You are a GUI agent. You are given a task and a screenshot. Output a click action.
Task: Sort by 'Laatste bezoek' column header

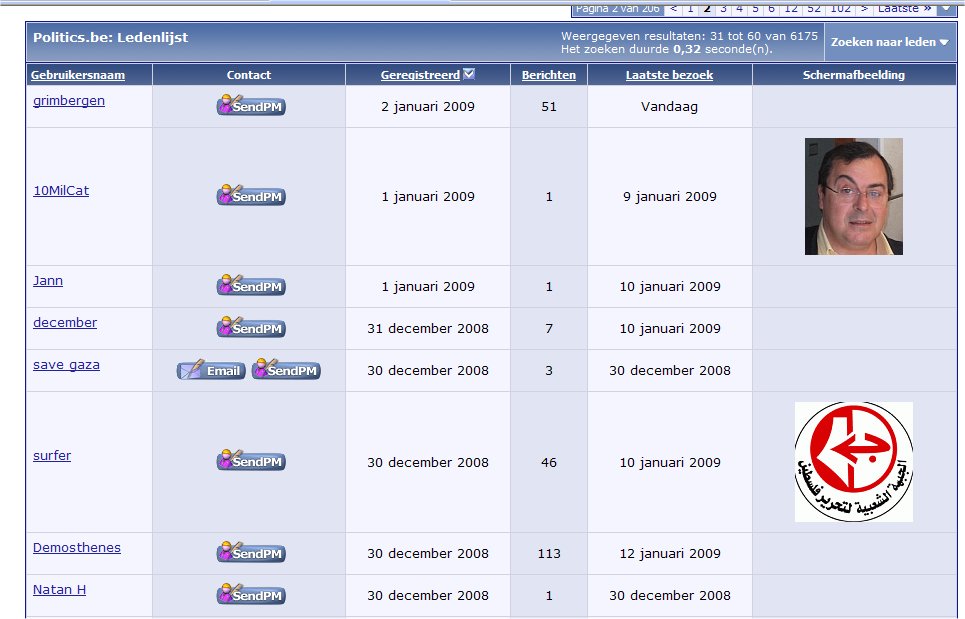pos(669,75)
